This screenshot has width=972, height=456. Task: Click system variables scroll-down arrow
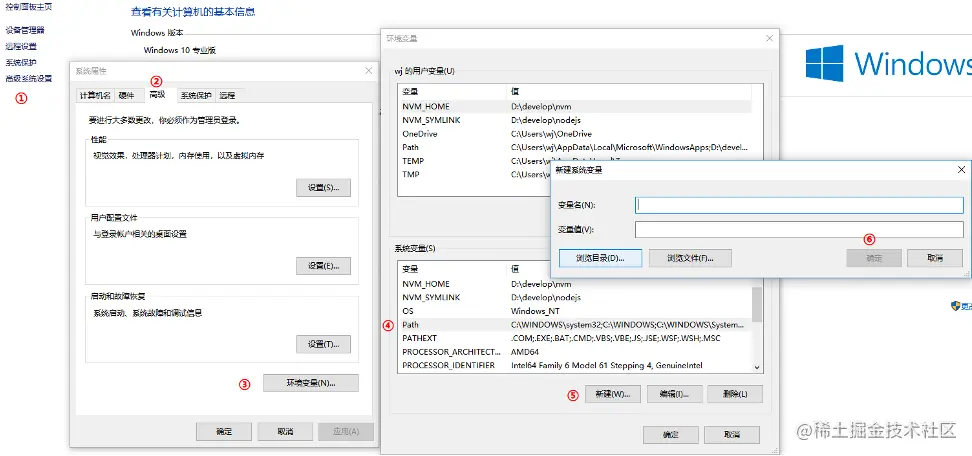[x=757, y=367]
